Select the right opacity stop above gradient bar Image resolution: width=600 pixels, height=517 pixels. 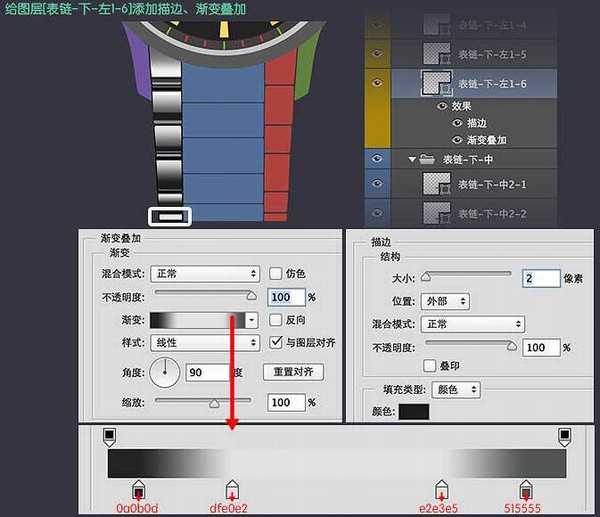[565, 436]
